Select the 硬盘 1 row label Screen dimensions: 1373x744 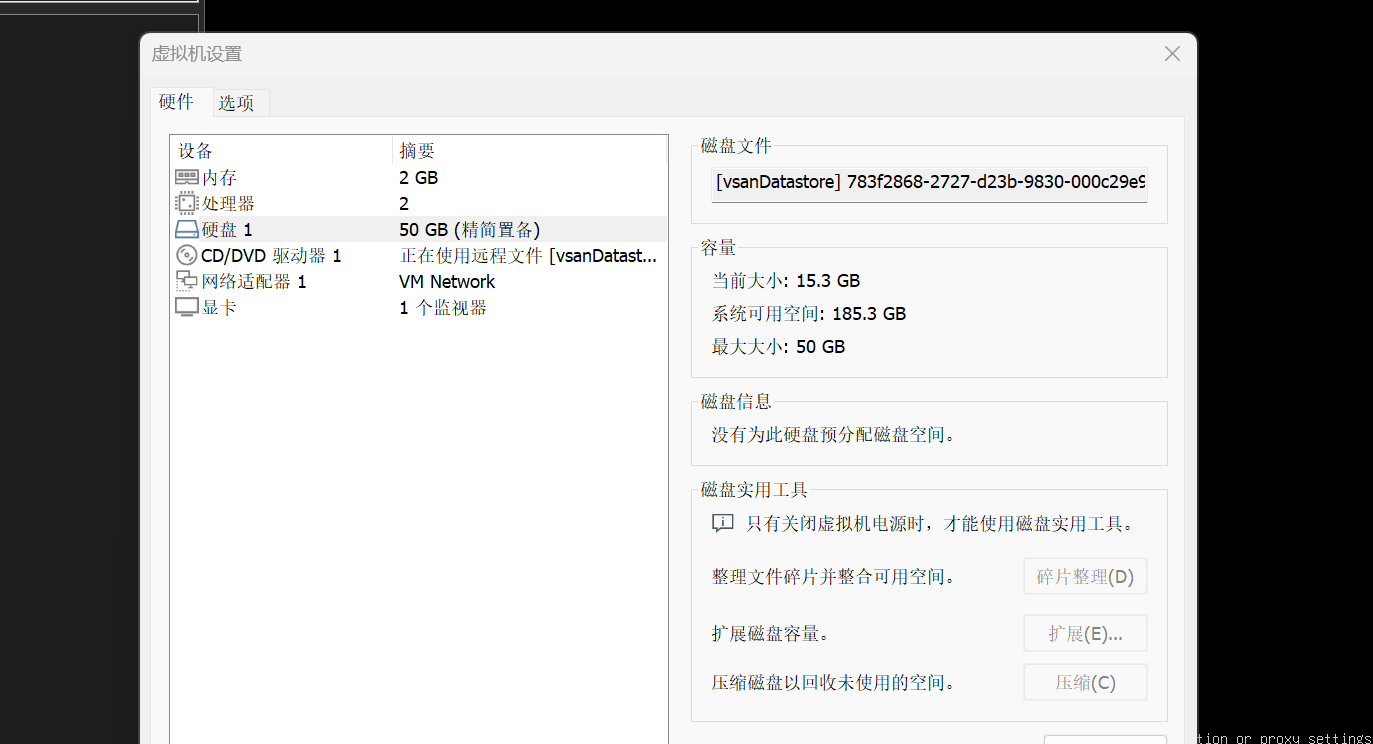click(x=227, y=230)
